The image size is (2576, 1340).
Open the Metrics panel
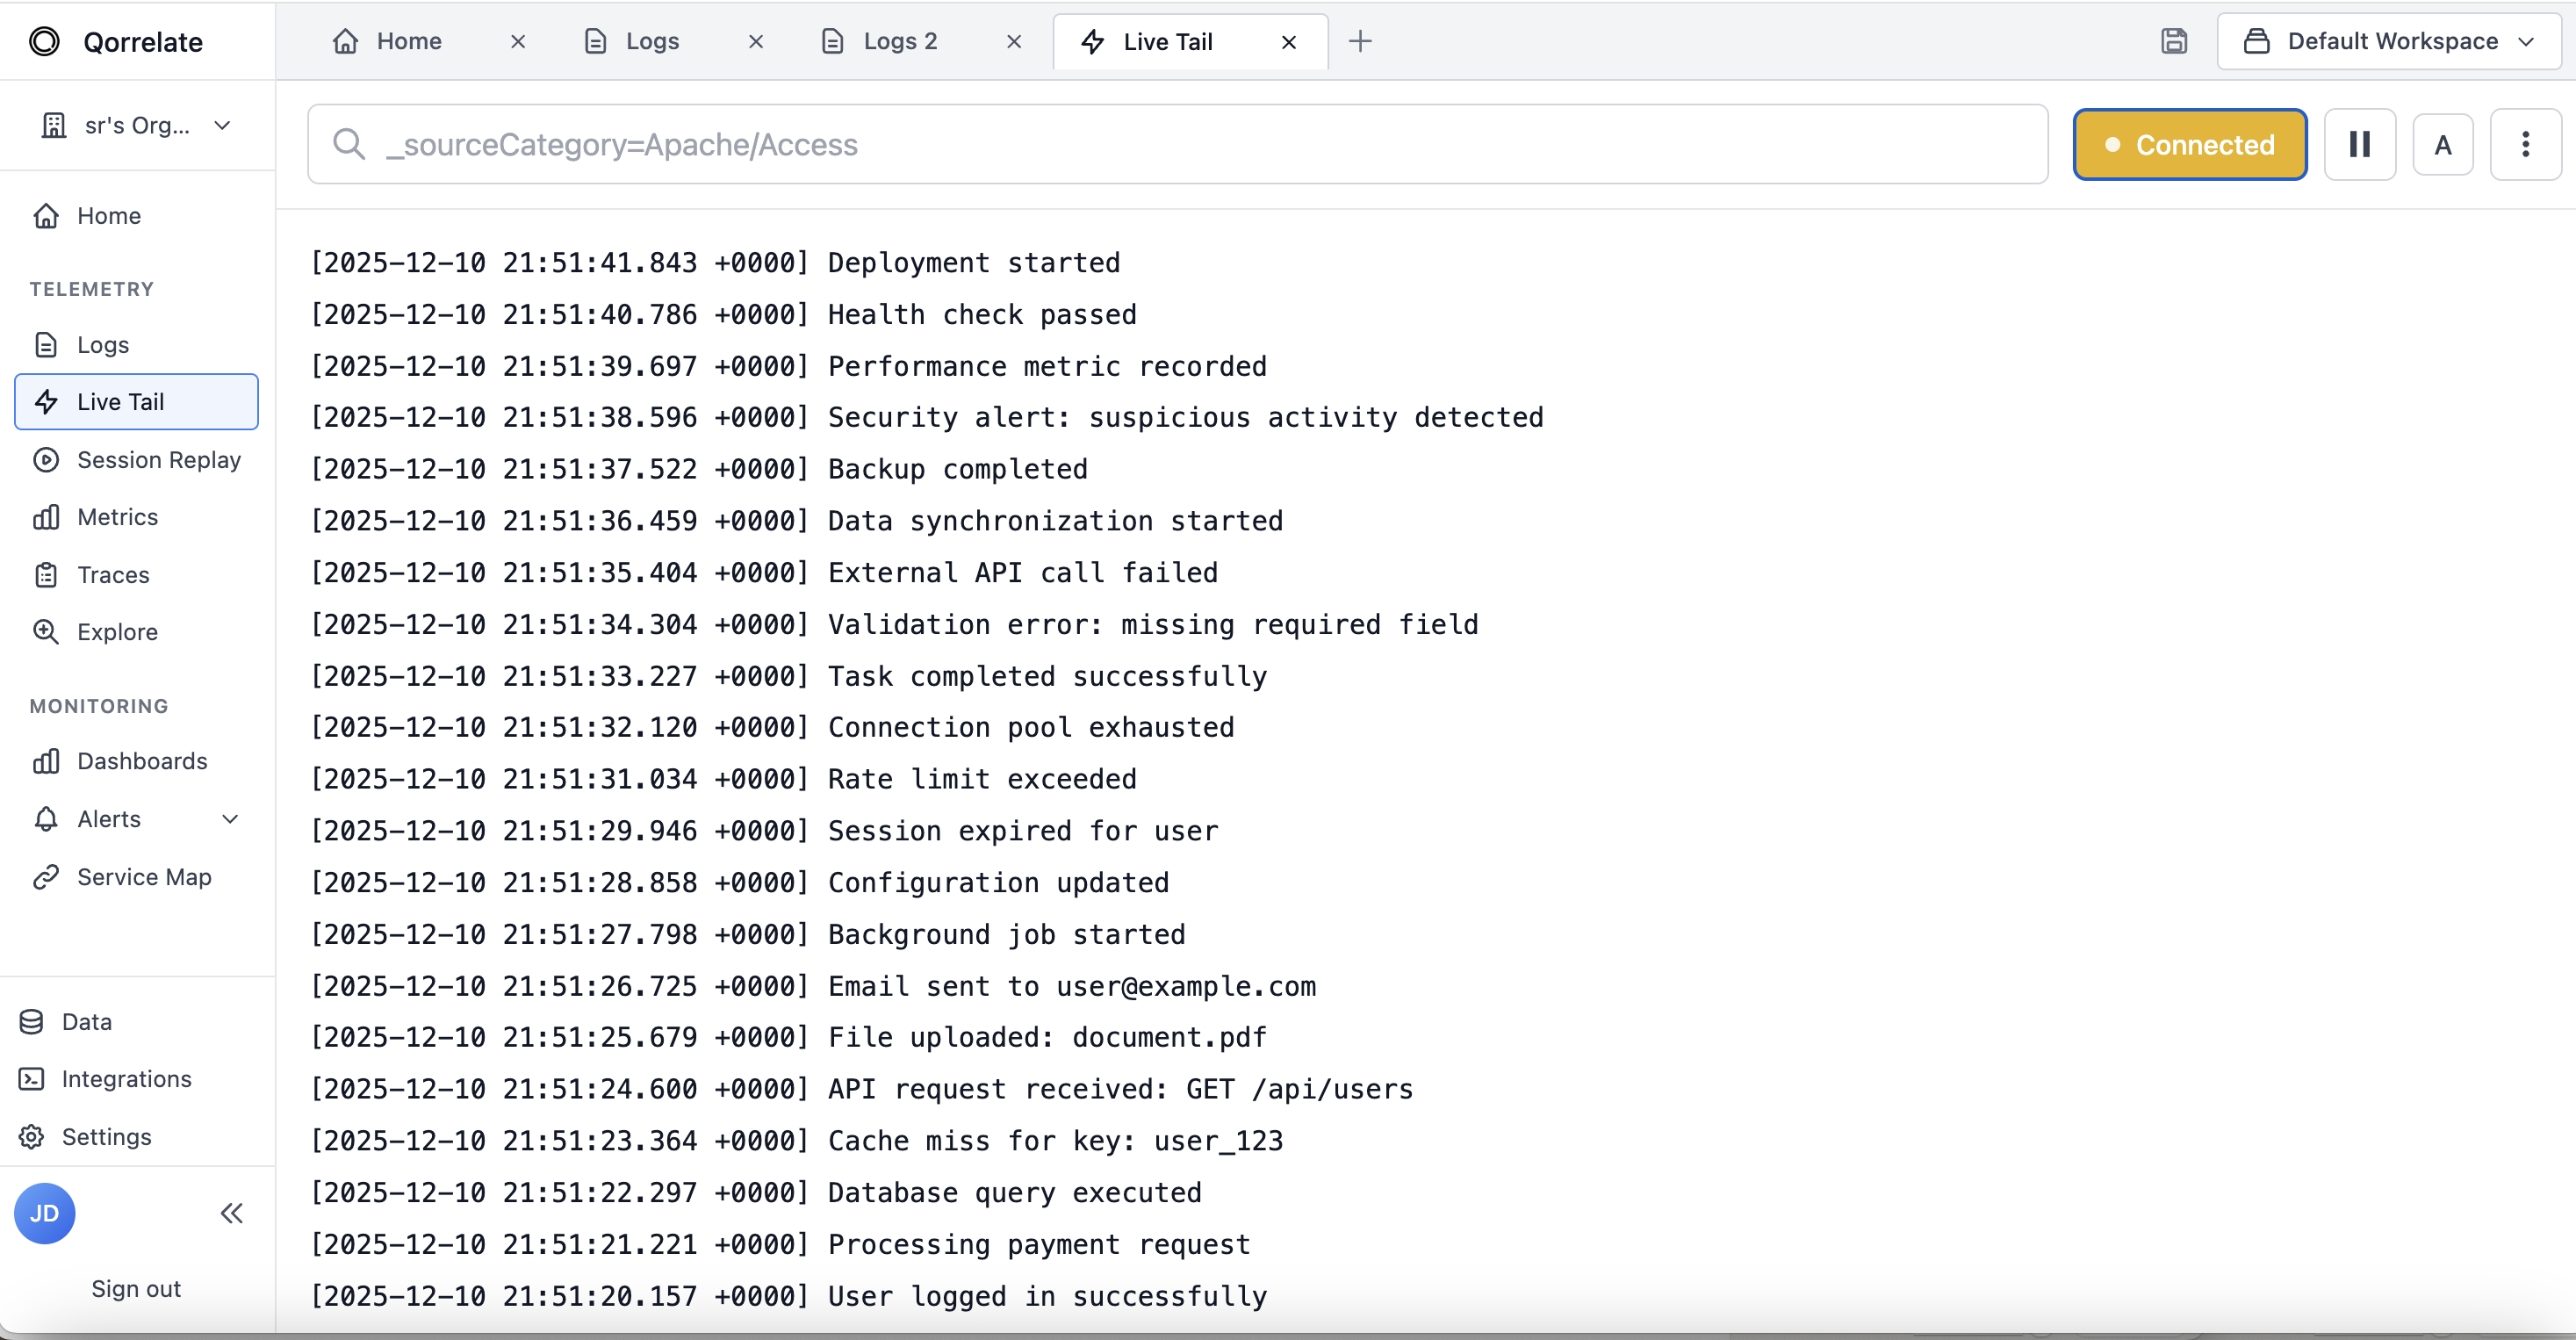tap(118, 516)
